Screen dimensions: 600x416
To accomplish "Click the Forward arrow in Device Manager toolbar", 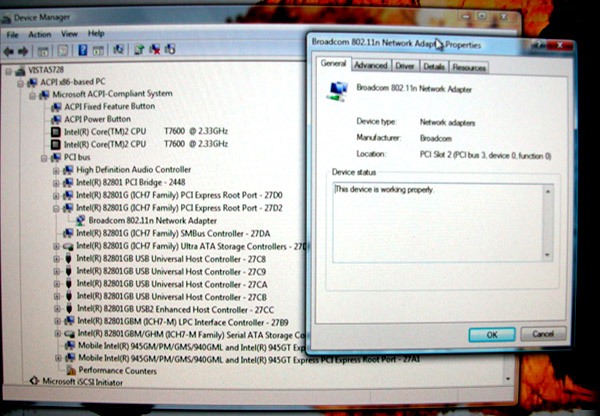I will [23, 51].
